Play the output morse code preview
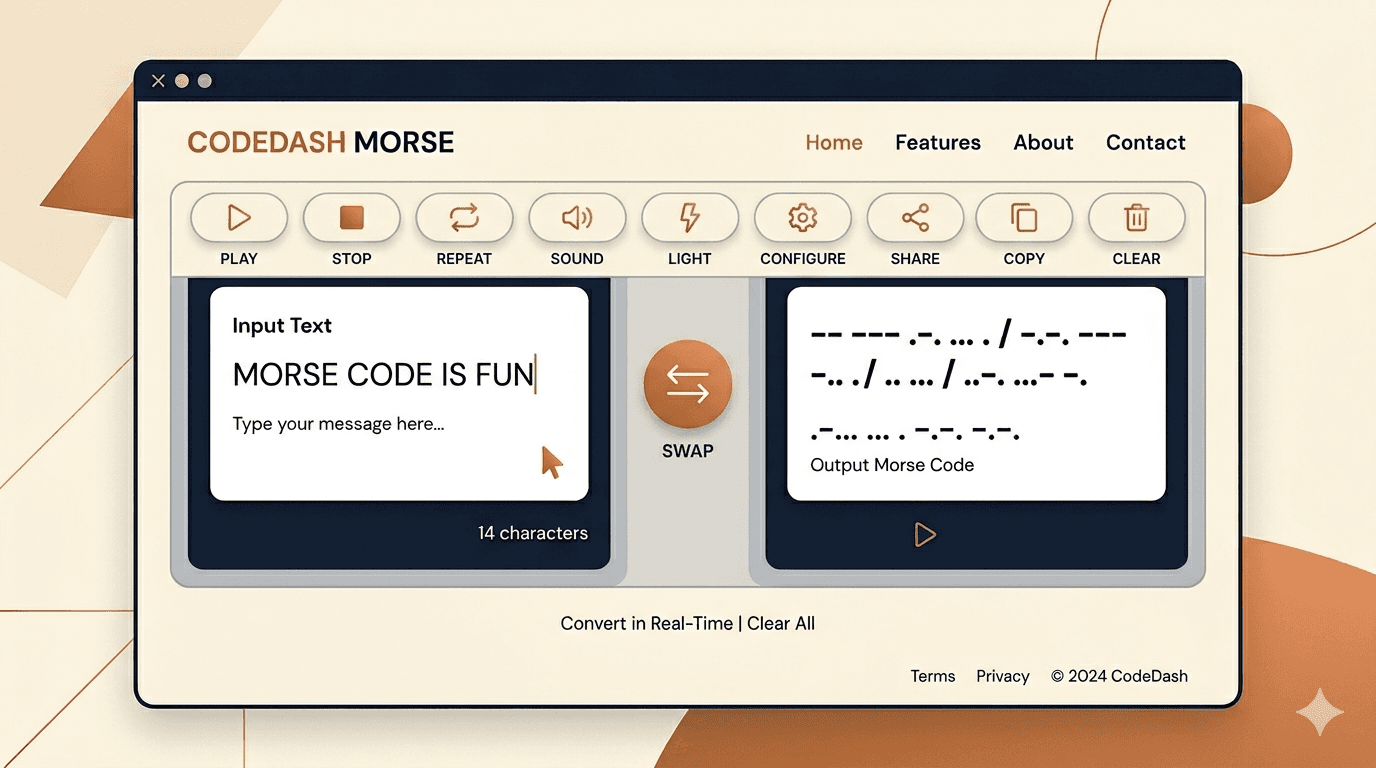Screen dimensions: 1376x768 (925, 534)
